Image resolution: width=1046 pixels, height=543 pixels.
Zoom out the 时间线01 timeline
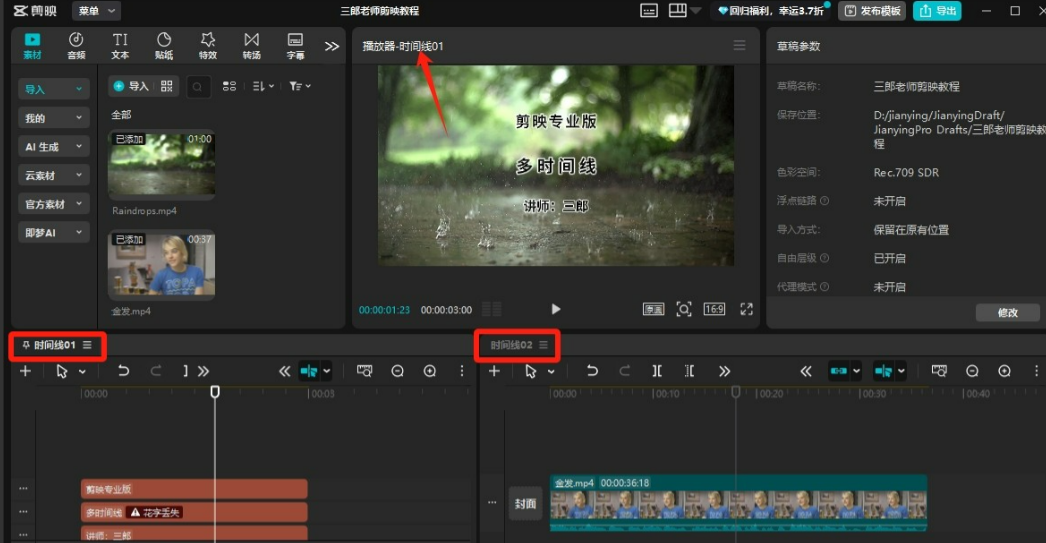pos(398,371)
